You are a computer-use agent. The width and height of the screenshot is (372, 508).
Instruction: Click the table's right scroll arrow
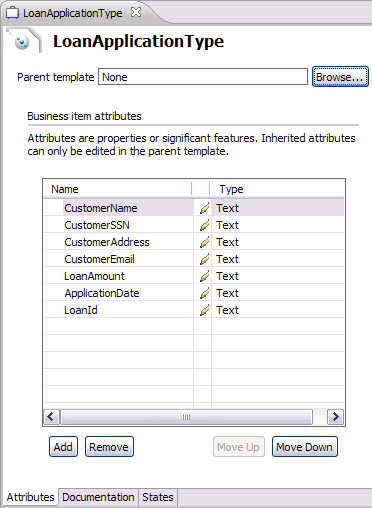coord(335,417)
